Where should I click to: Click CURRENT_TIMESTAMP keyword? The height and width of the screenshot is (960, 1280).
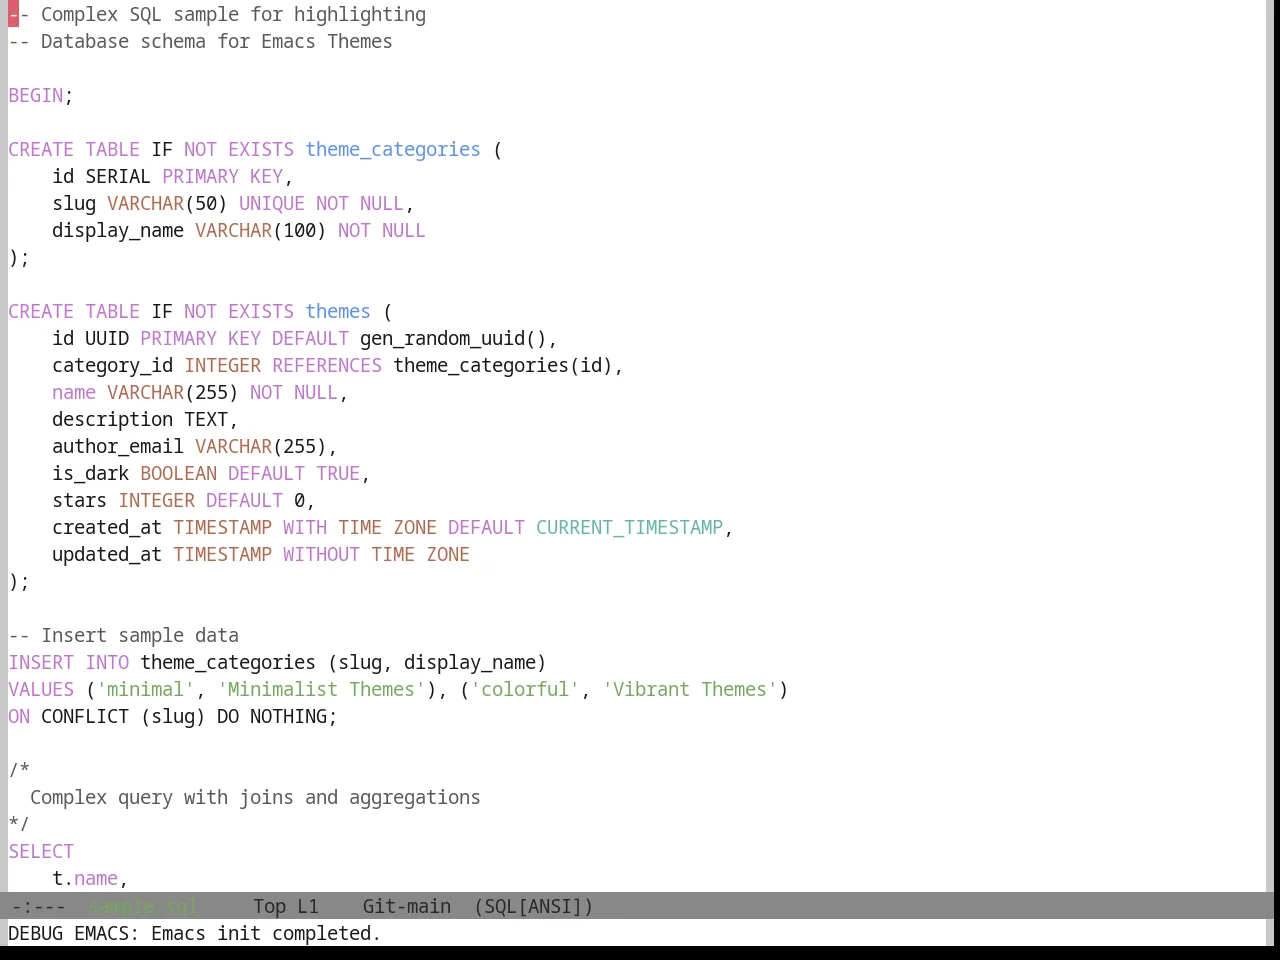tap(629, 527)
